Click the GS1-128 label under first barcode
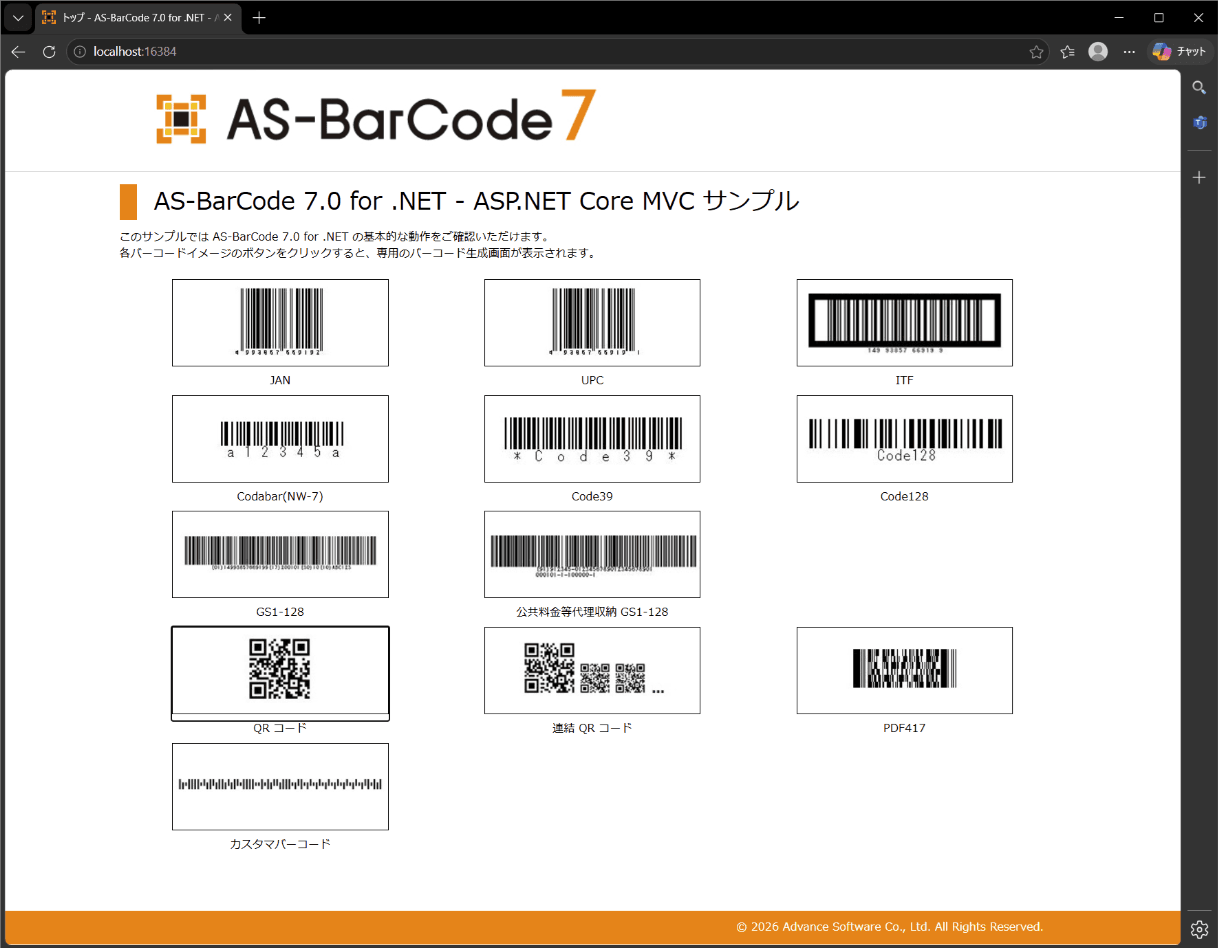The image size is (1218, 948). coord(280,612)
